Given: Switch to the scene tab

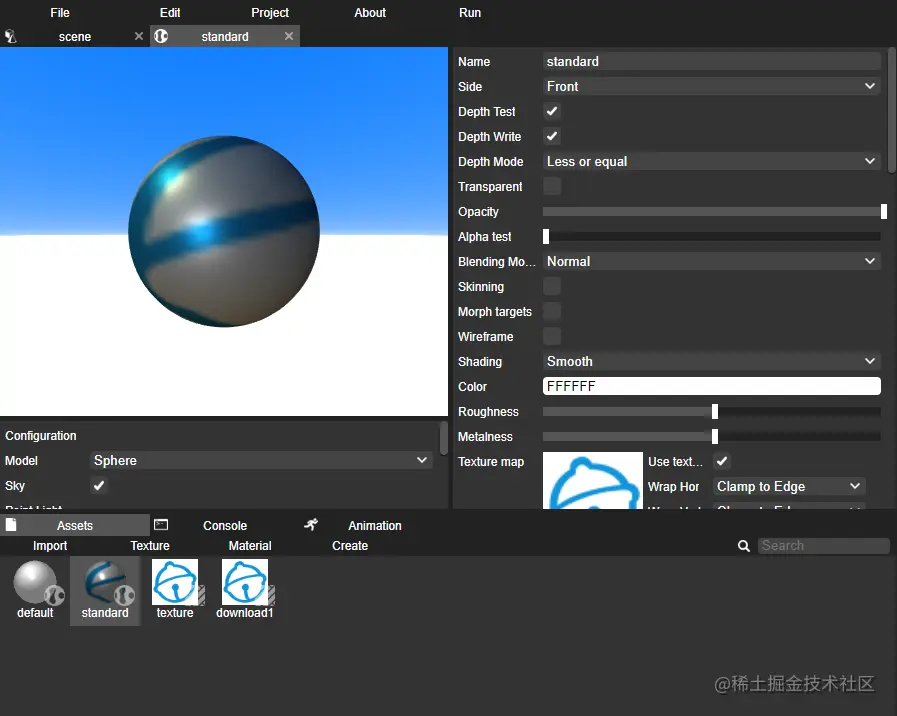Looking at the screenshot, I should [x=74, y=37].
